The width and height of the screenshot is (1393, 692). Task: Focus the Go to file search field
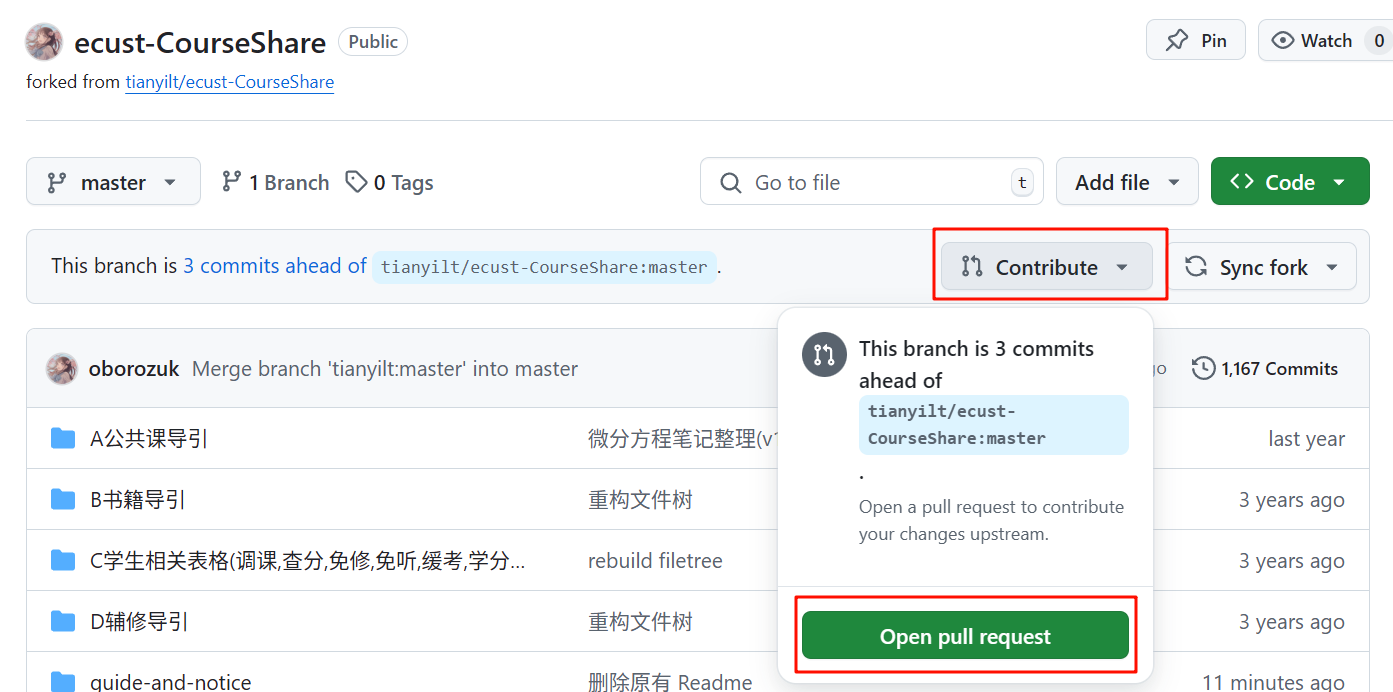coord(871,182)
